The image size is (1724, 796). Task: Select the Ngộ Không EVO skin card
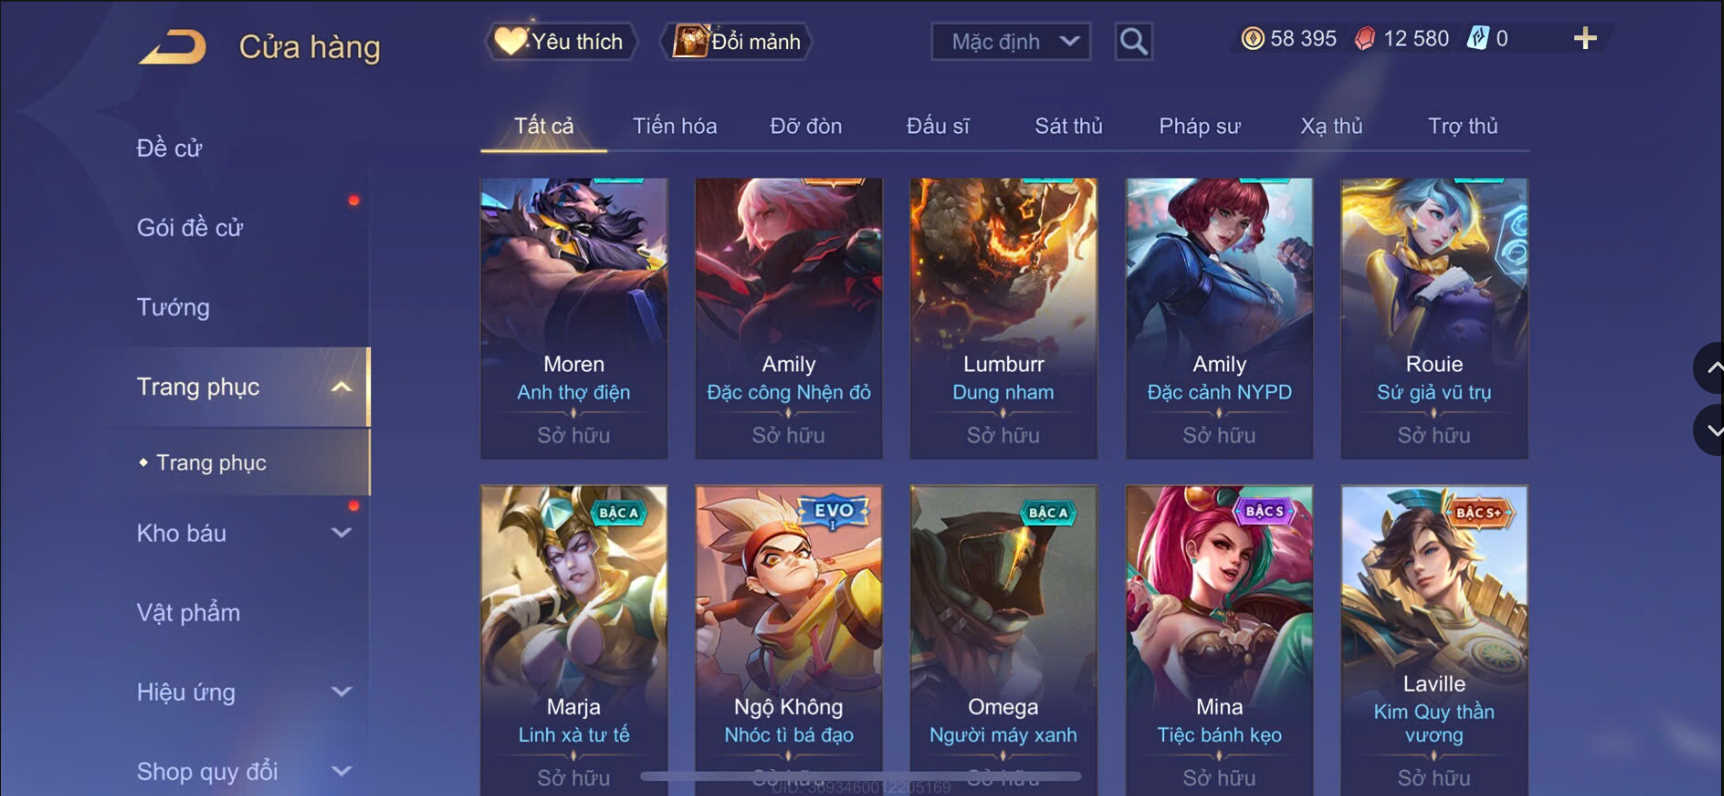[789, 640]
